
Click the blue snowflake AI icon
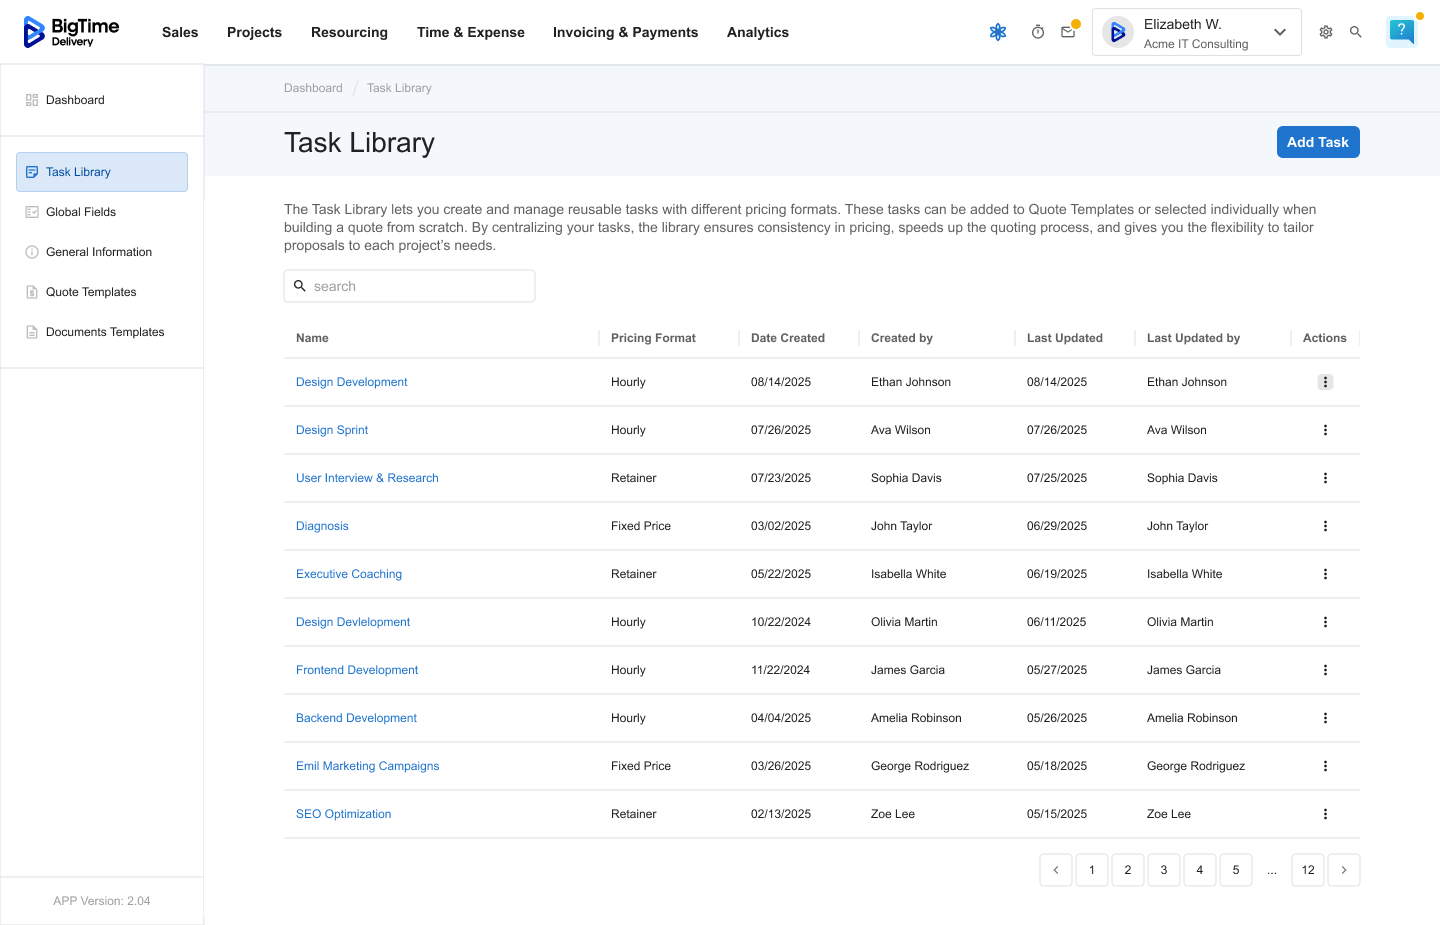(998, 32)
